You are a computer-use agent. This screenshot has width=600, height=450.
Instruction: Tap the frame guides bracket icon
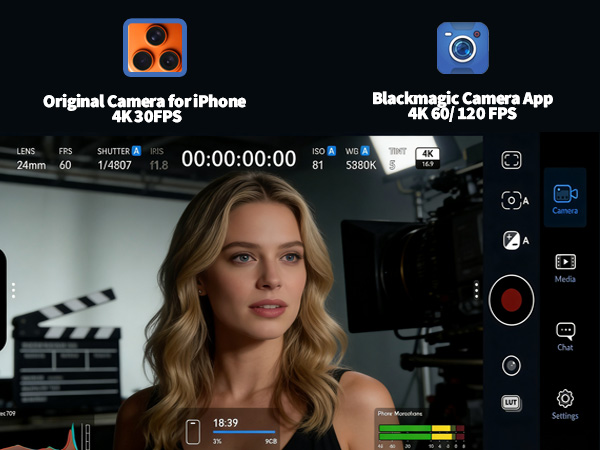click(x=511, y=160)
